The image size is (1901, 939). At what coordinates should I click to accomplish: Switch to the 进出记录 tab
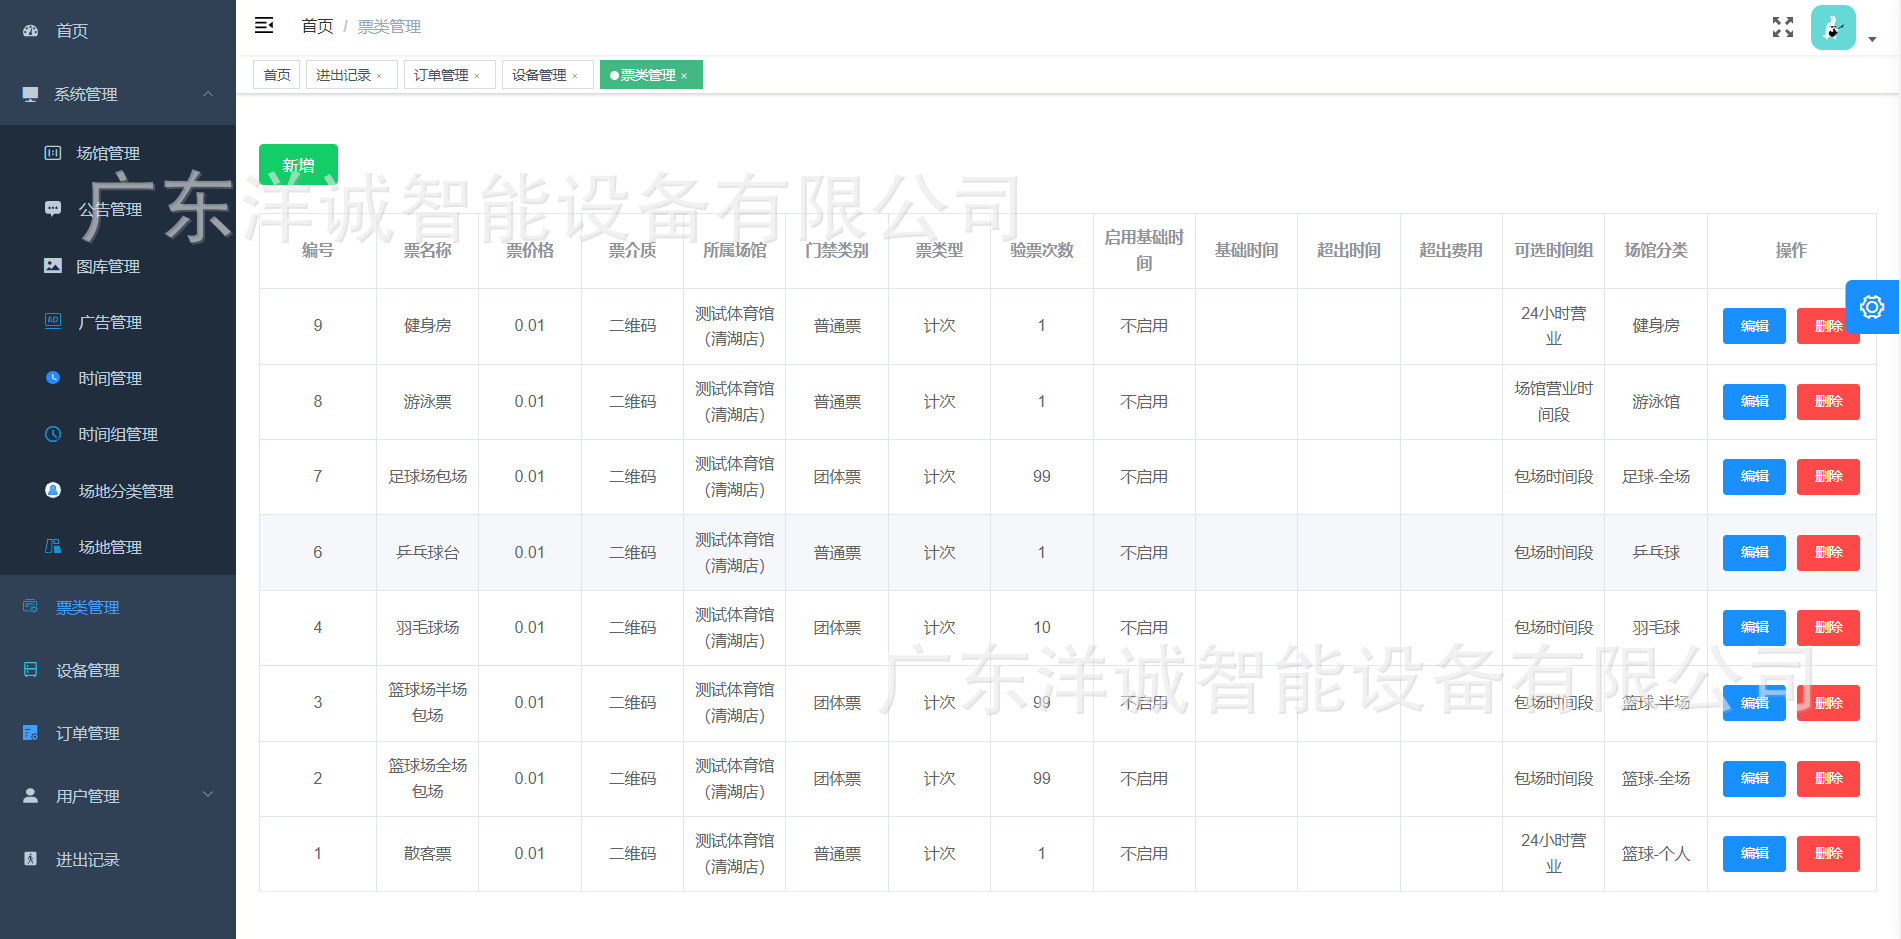coord(343,74)
